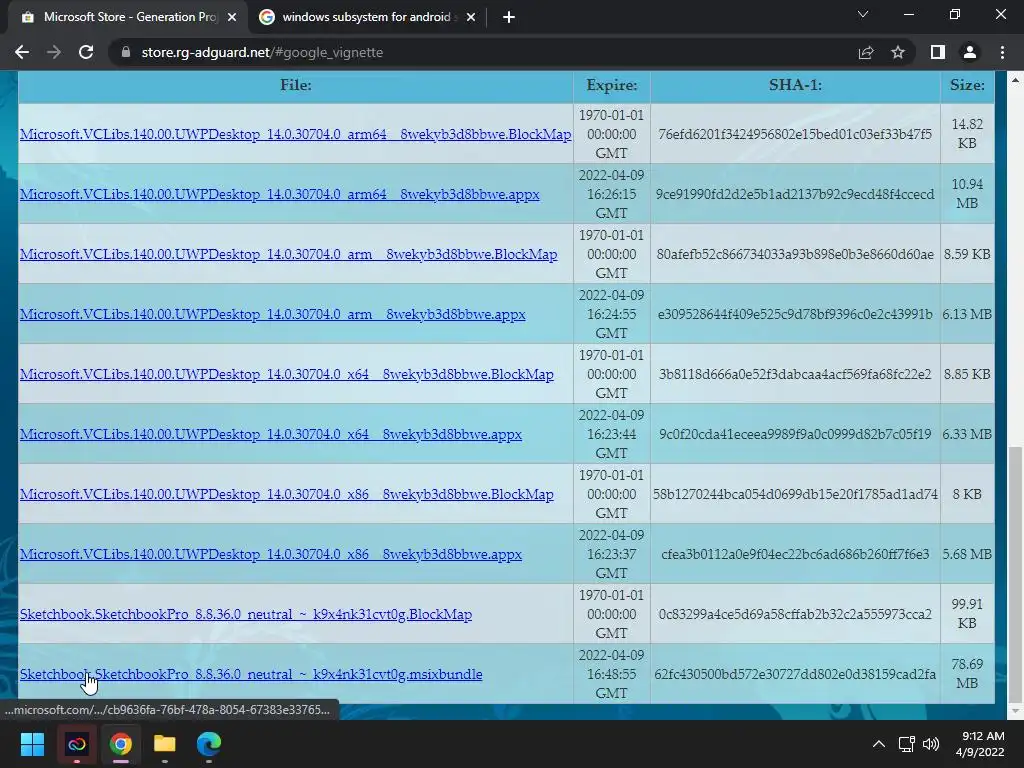Show hidden system tray icons

(x=879, y=744)
